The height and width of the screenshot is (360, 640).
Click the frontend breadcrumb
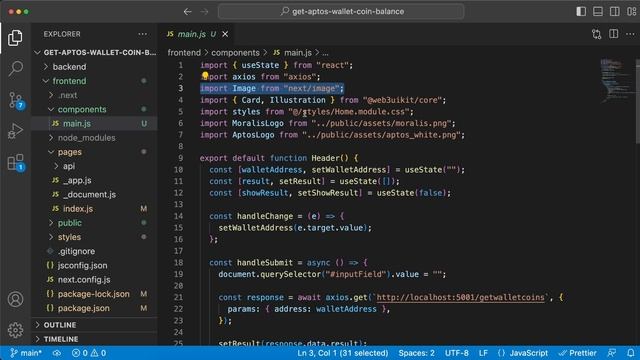coord(184,53)
